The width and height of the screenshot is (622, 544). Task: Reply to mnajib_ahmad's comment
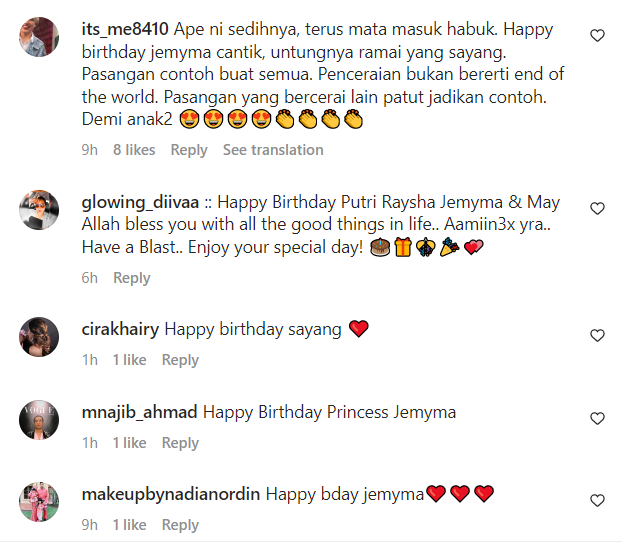click(180, 443)
